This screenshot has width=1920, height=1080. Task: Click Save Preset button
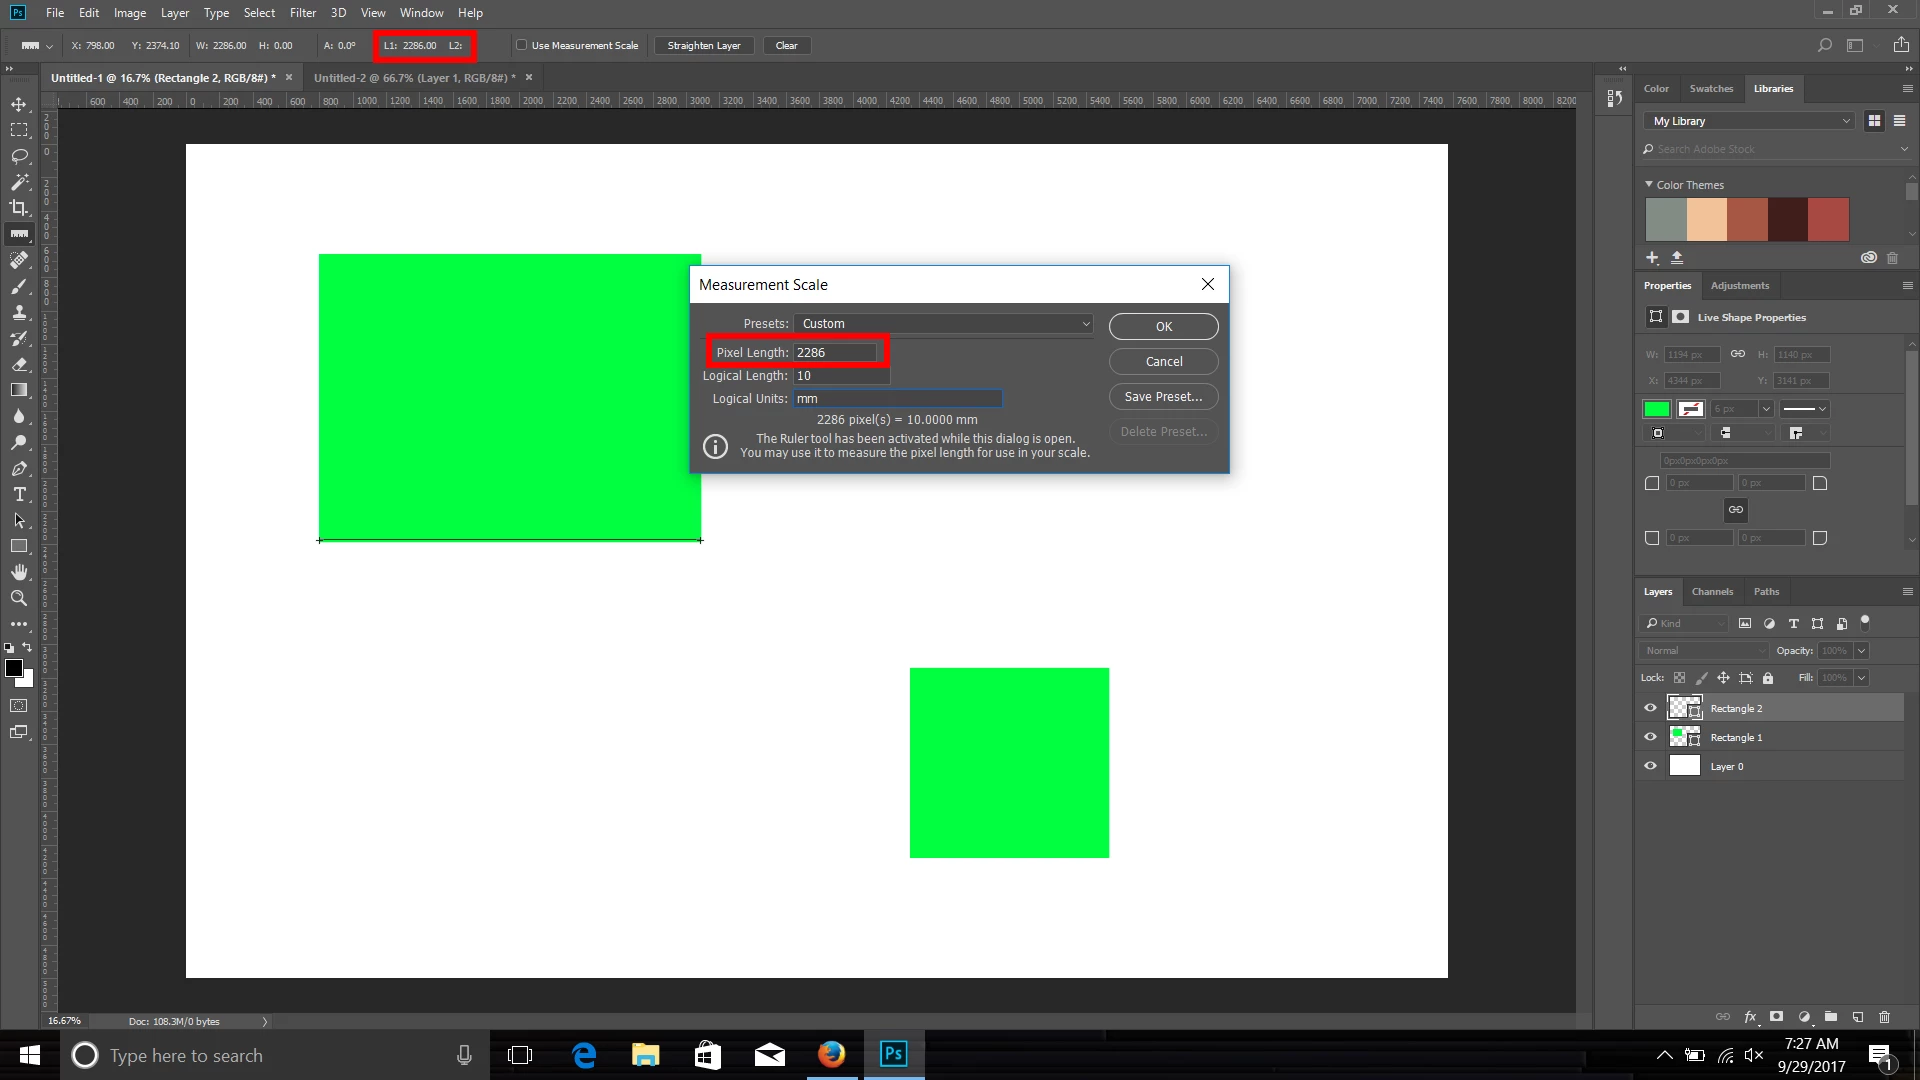coord(1163,397)
